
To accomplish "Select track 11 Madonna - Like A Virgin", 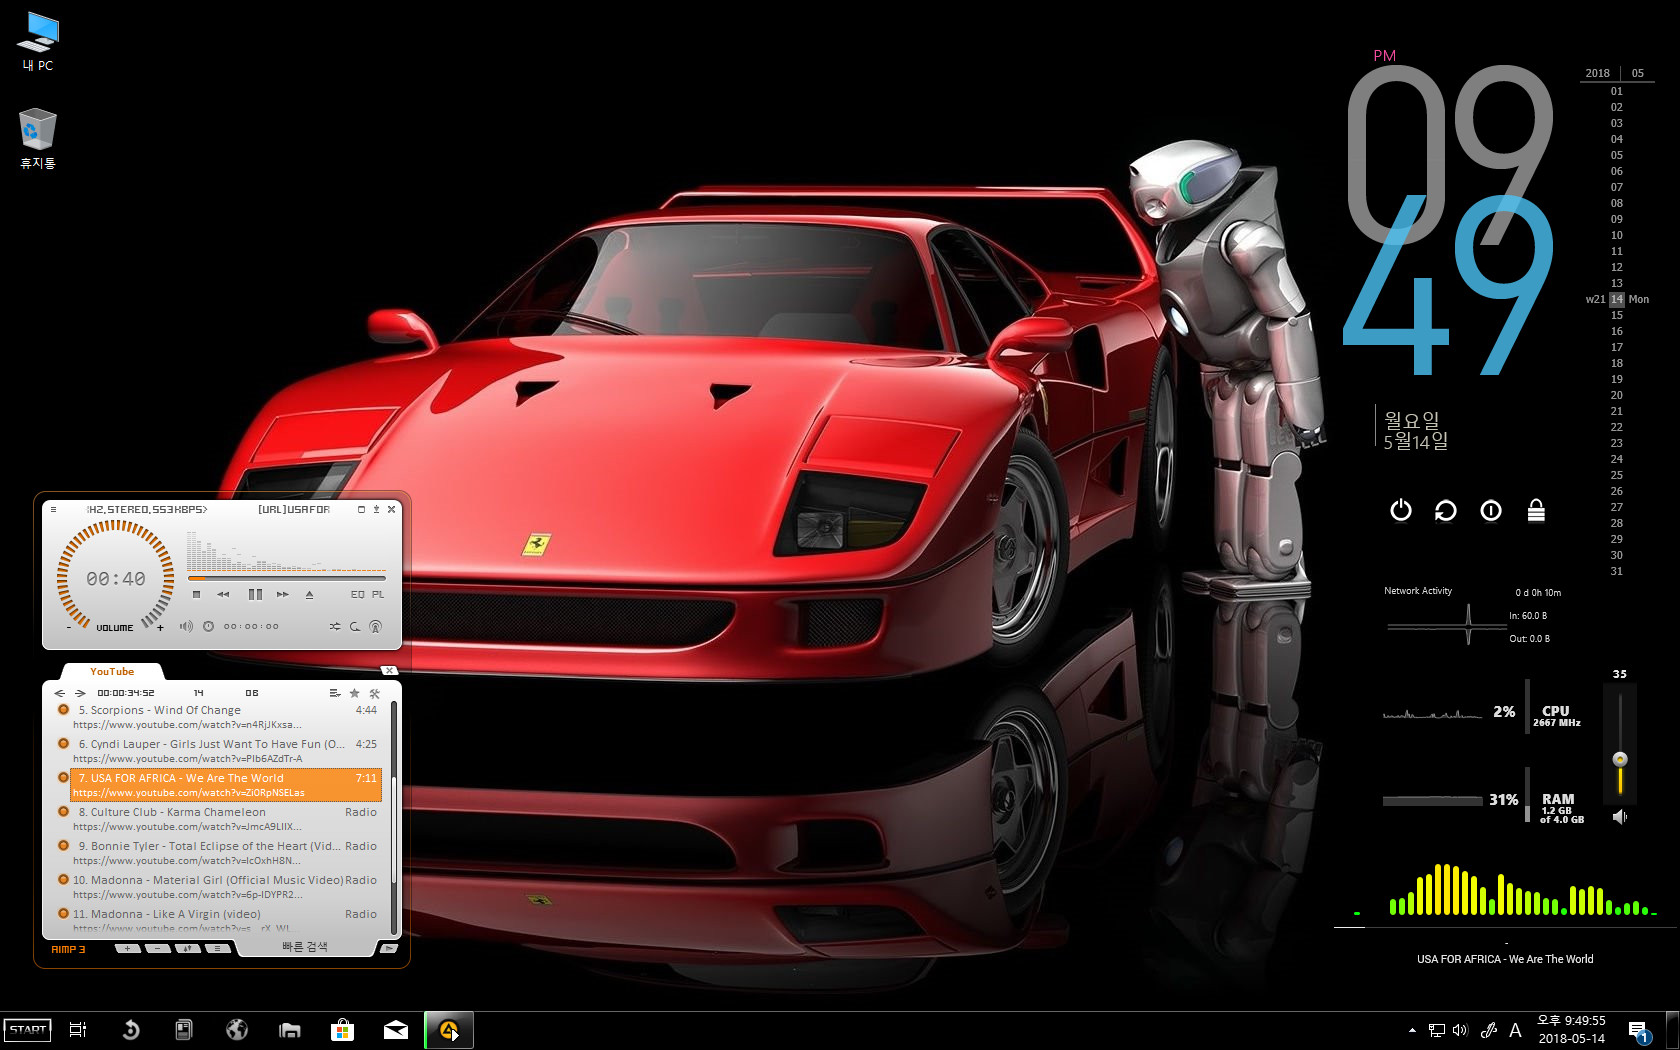I will point(226,920).
